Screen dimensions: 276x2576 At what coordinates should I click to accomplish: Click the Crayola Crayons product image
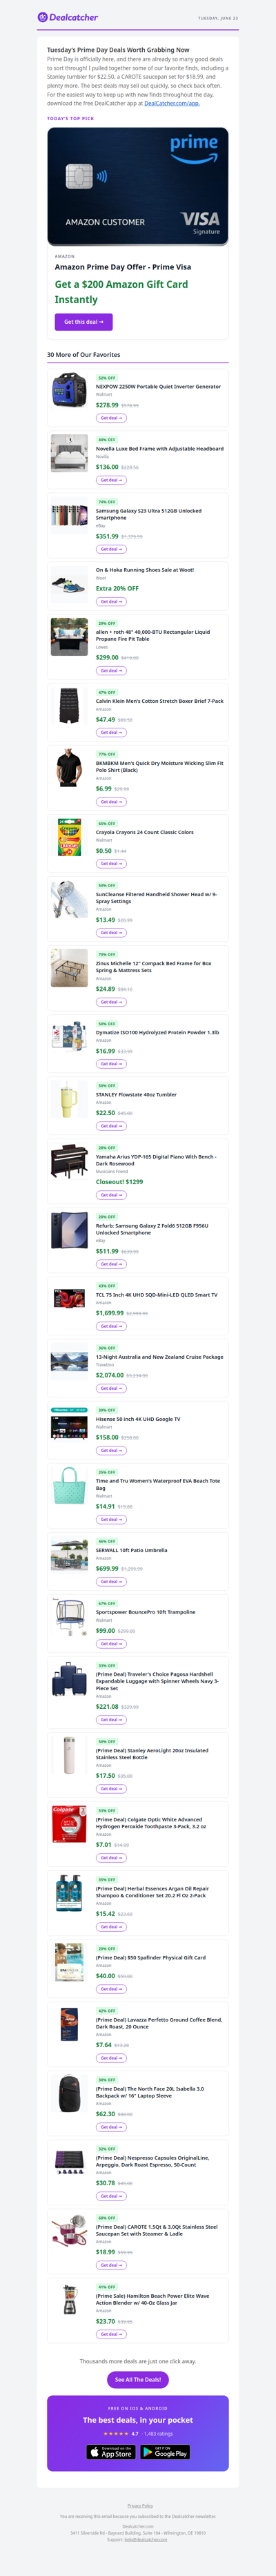click(x=69, y=835)
